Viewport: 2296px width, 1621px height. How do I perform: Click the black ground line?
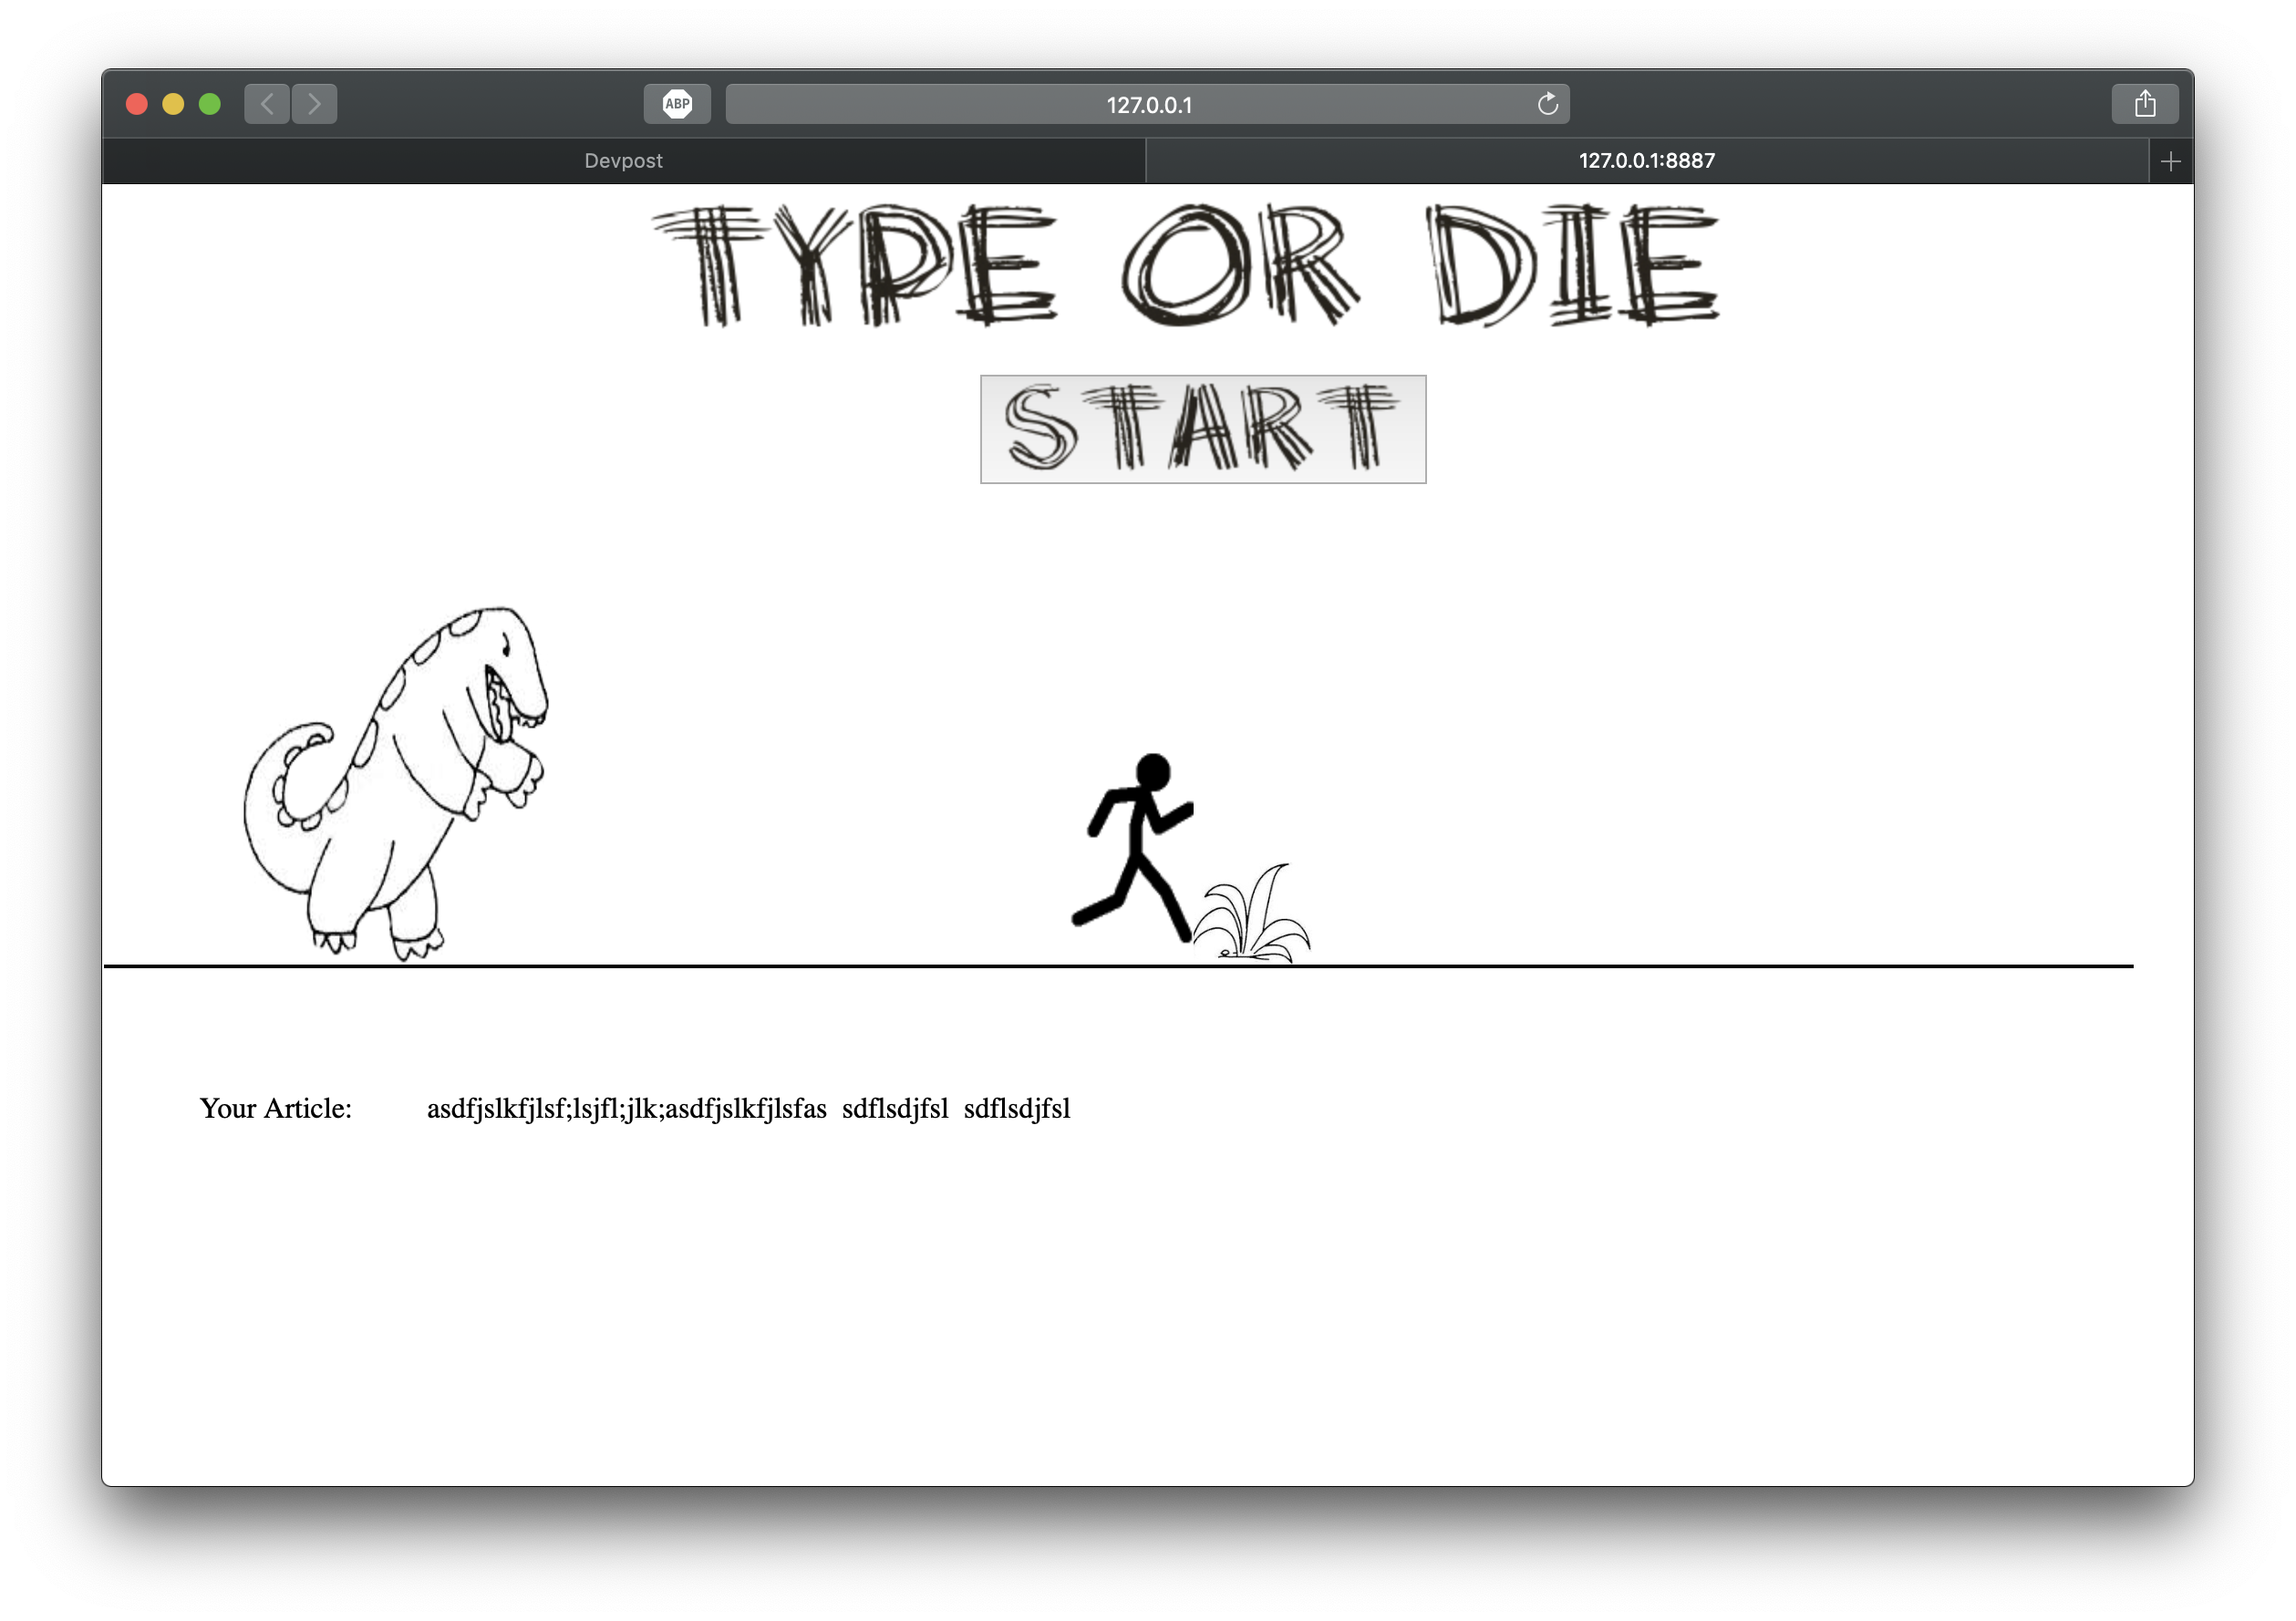[x=1700, y=966]
